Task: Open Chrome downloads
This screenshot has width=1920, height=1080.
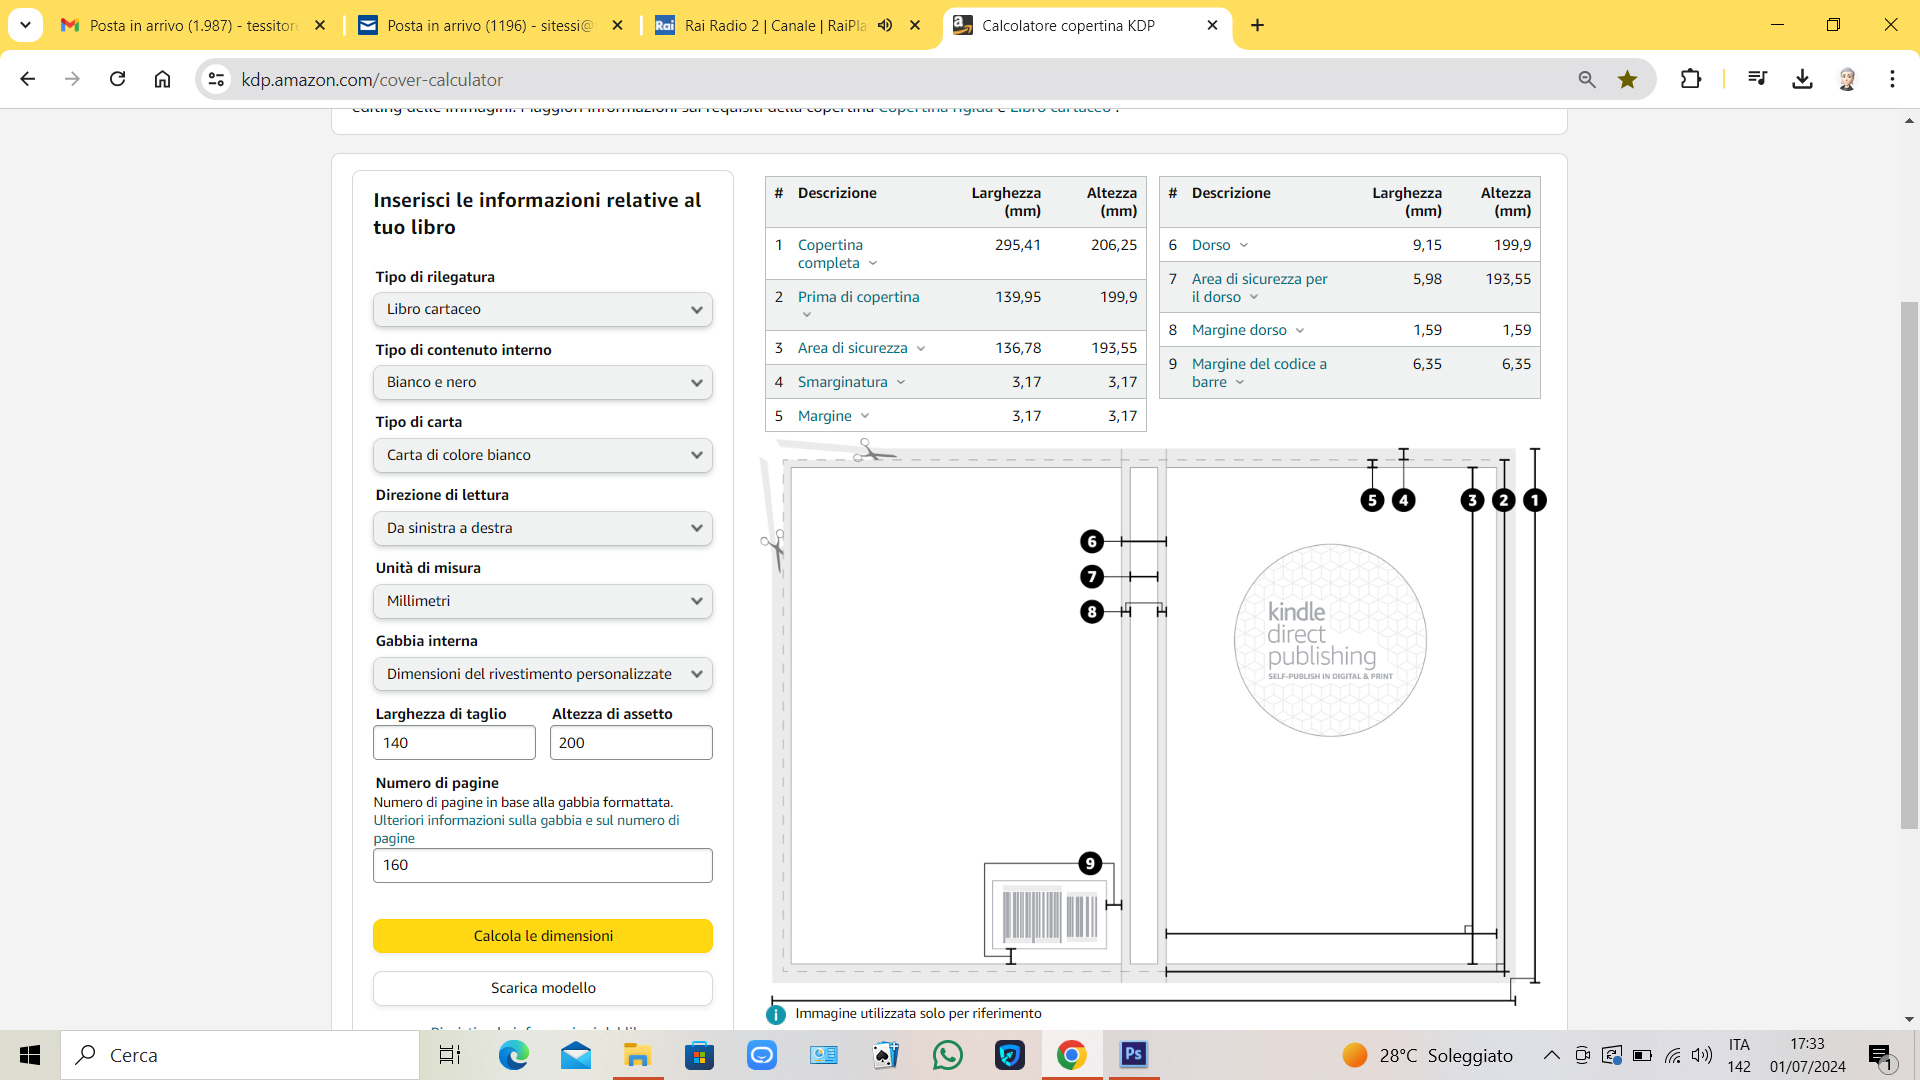Action: [1802, 79]
